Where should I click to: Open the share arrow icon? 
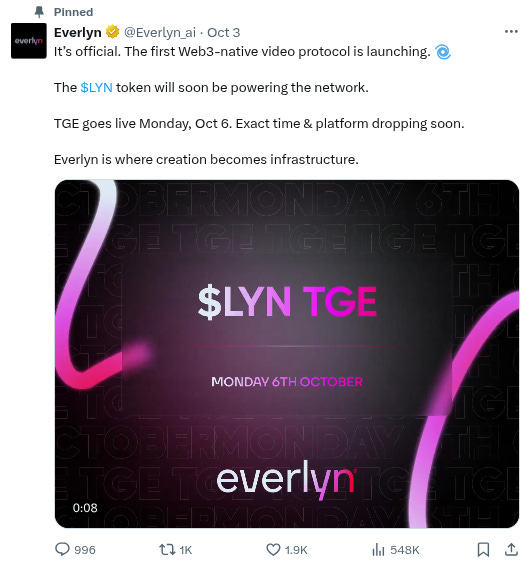point(512,549)
